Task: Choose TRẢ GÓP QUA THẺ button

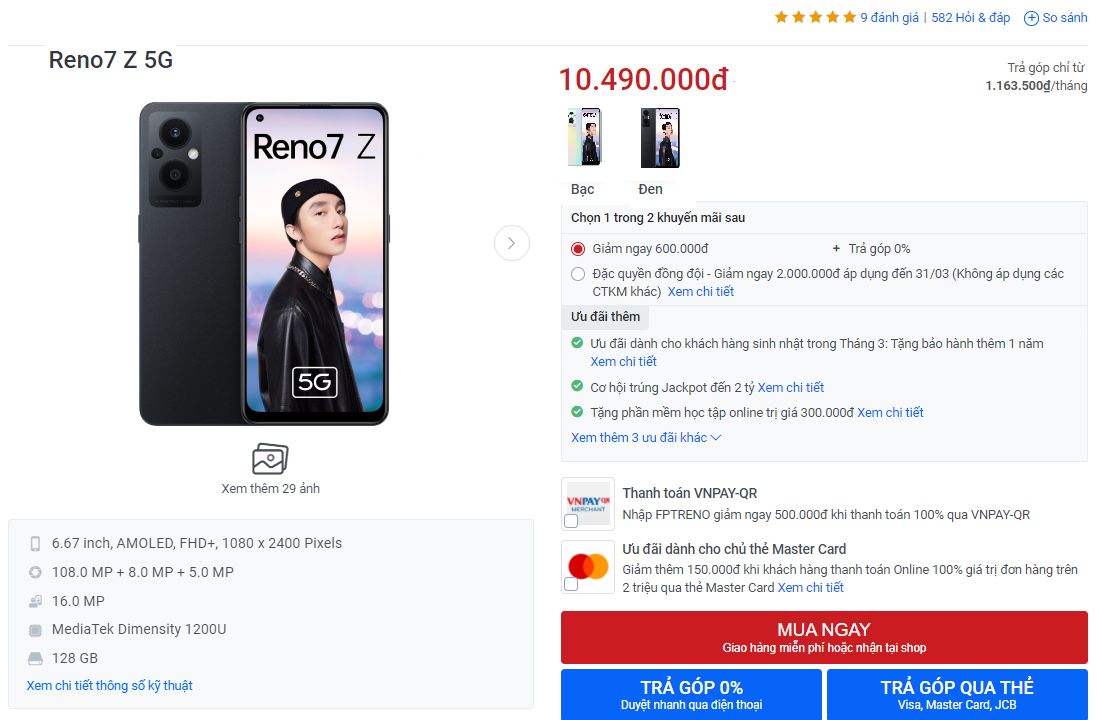Action: pos(956,695)
